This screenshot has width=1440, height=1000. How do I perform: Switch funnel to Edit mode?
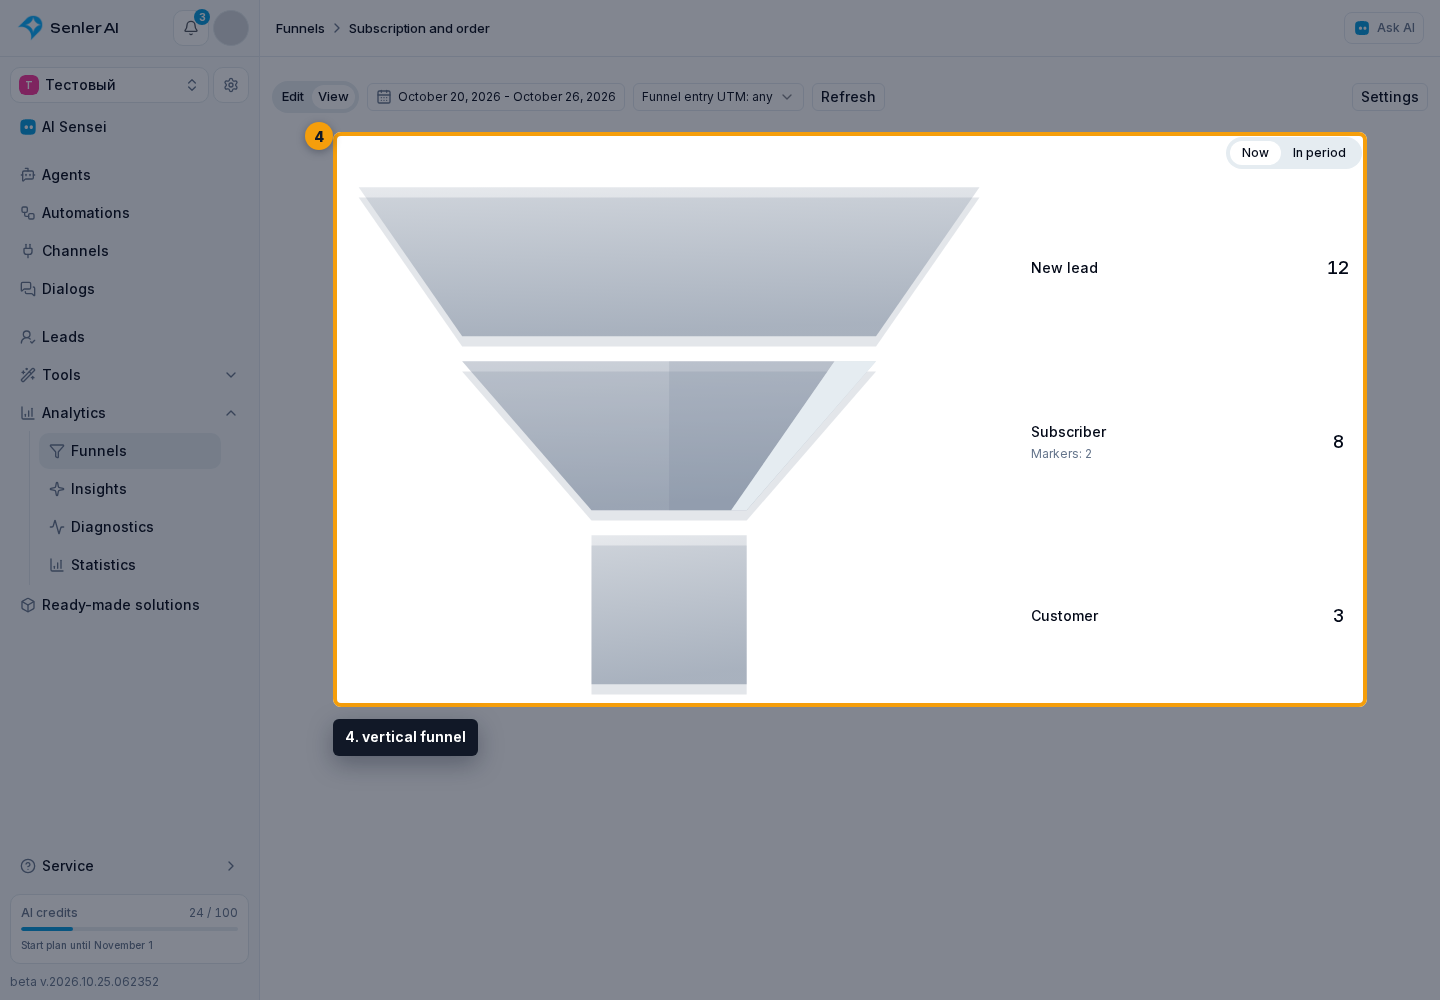click(293, 97)
